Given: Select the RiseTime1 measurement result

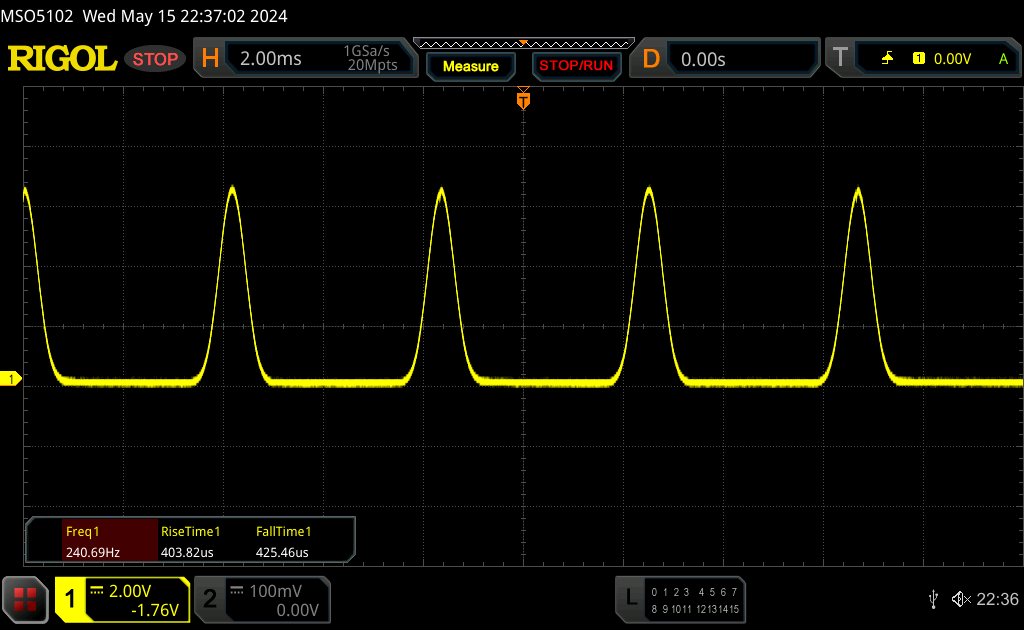Looking at the screenshot, I should (190, 542).
